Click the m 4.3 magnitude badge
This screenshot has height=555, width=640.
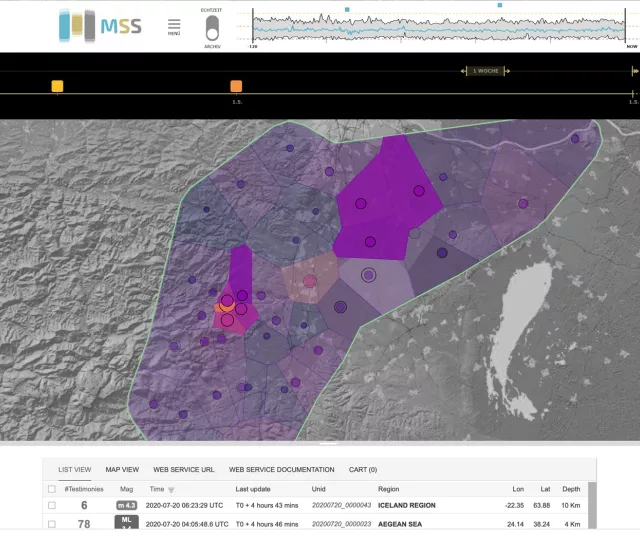click(x=126, y=506)
